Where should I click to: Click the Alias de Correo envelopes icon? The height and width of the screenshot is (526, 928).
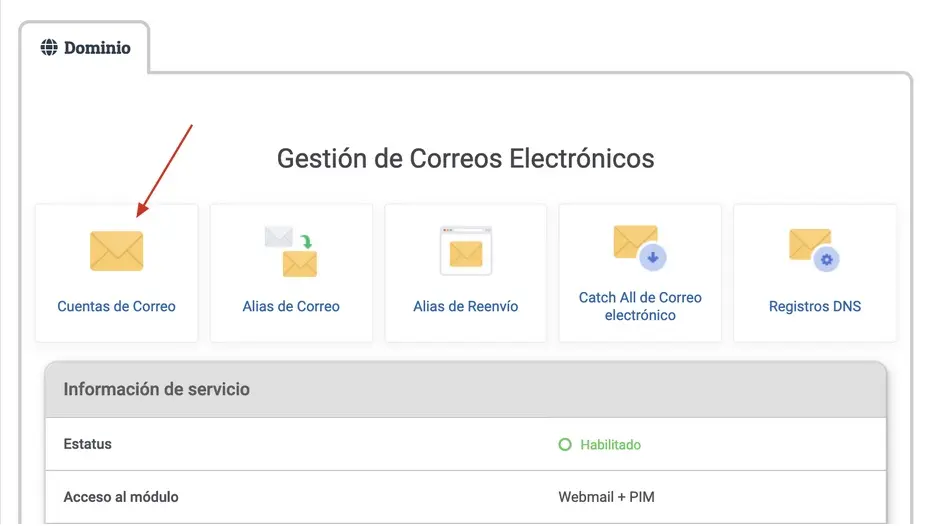291,251
